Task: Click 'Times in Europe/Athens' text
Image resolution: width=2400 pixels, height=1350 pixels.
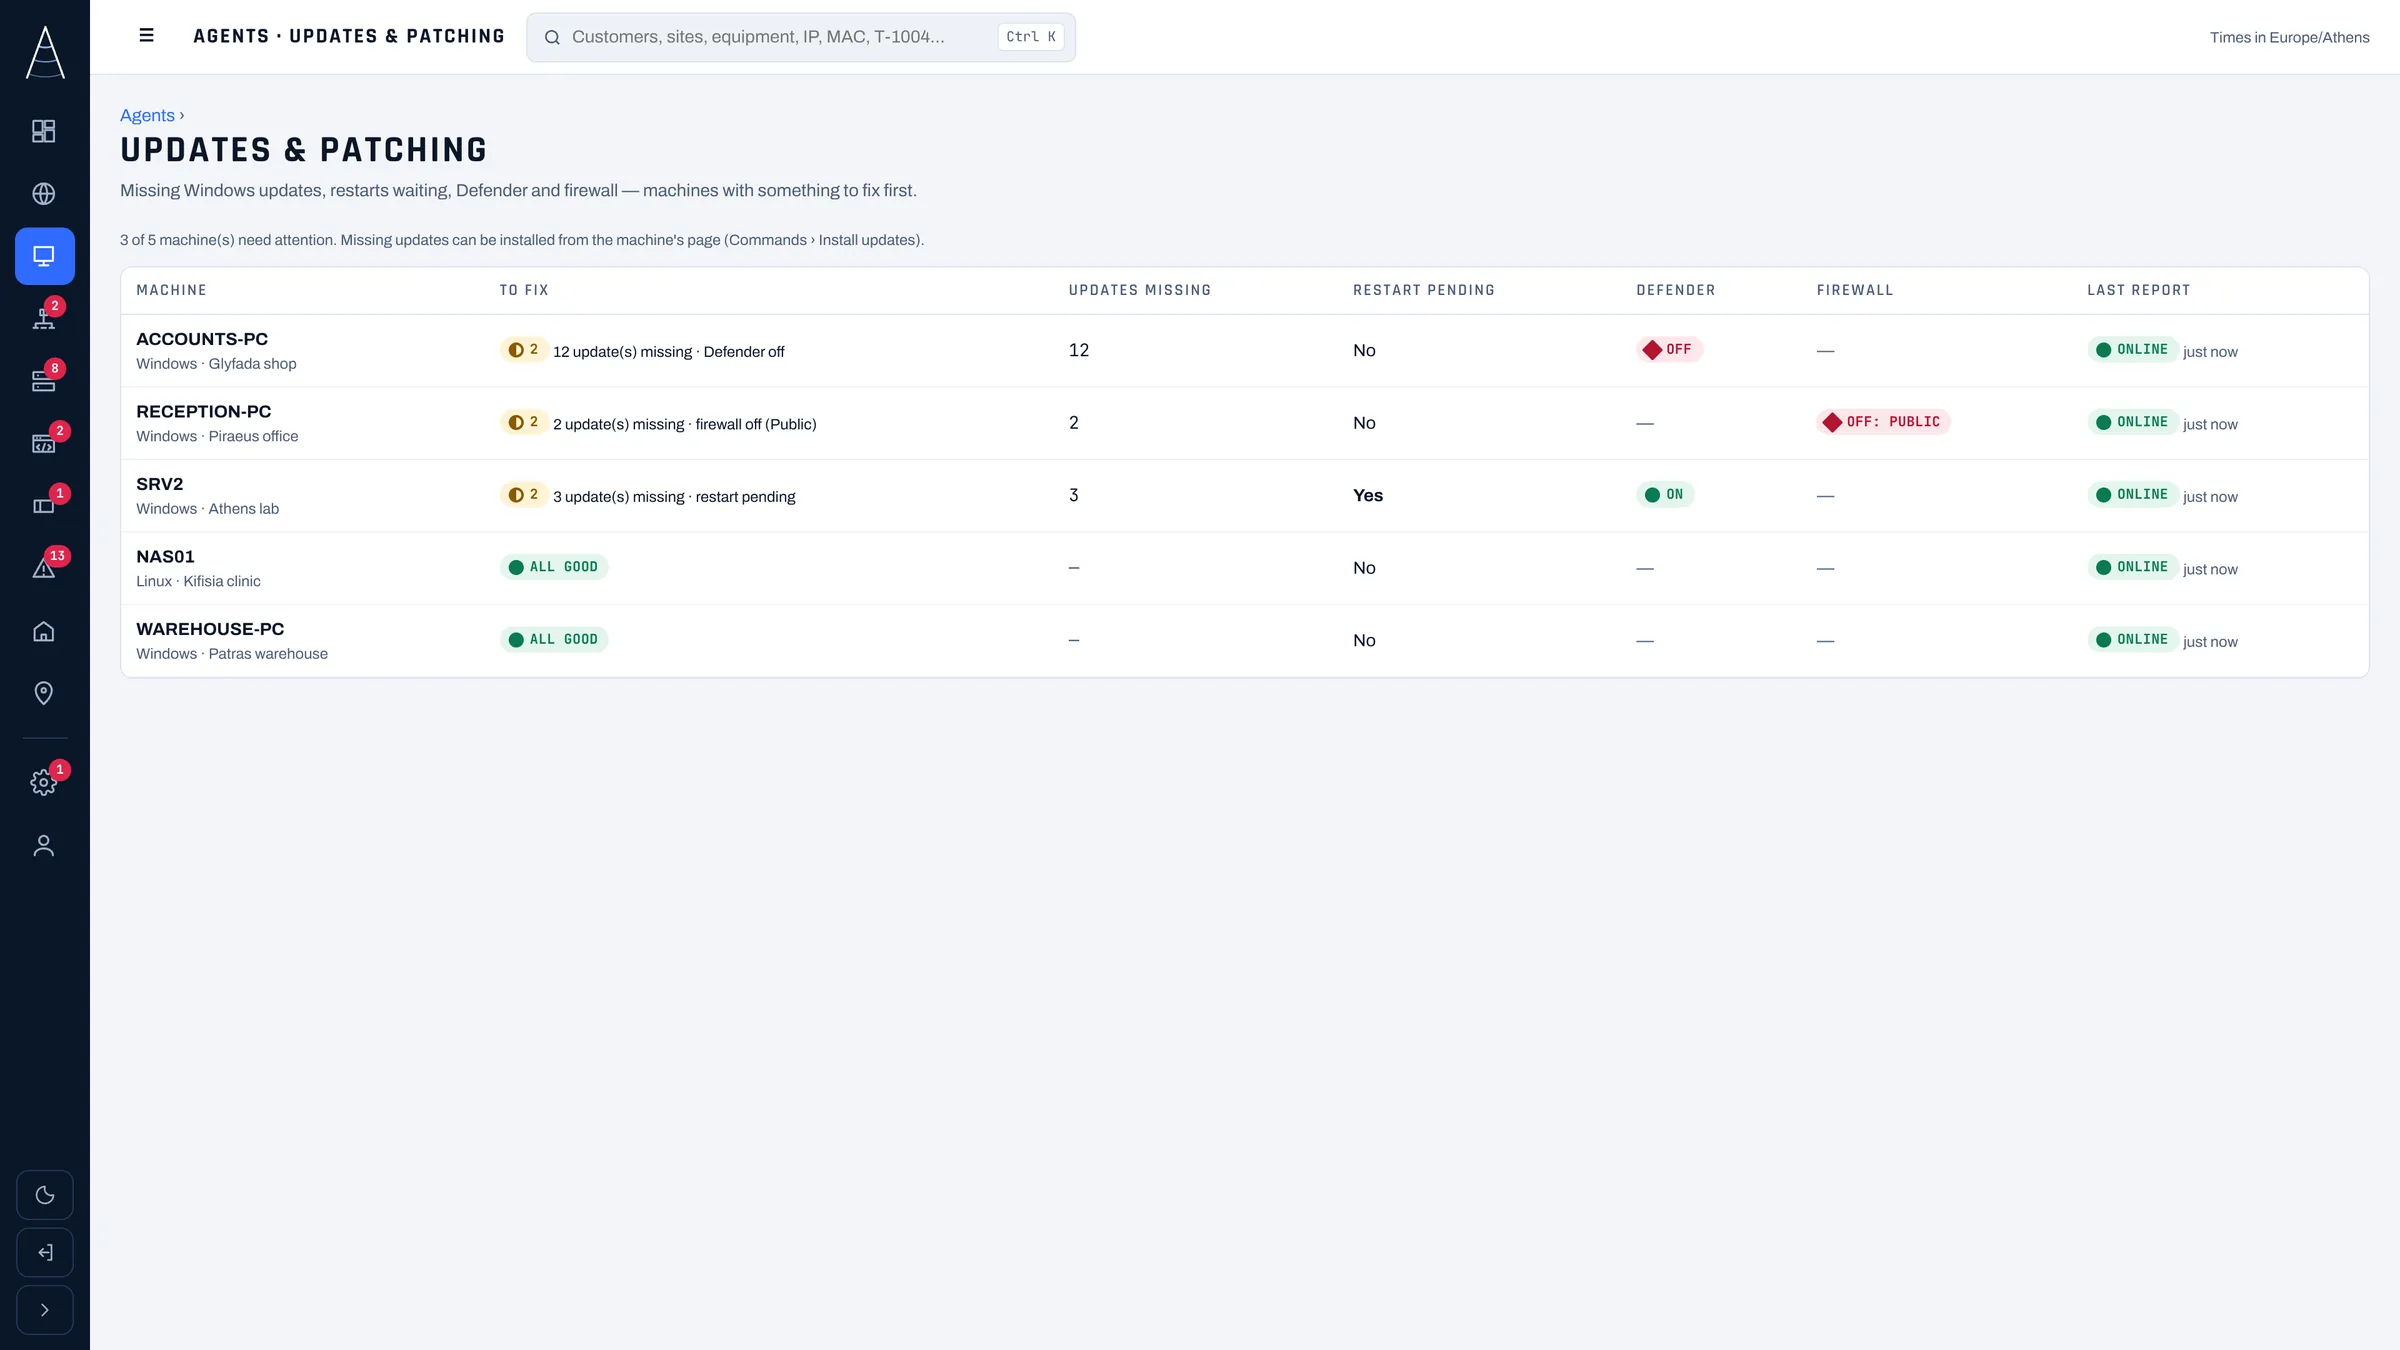Action: (2289, 37)
